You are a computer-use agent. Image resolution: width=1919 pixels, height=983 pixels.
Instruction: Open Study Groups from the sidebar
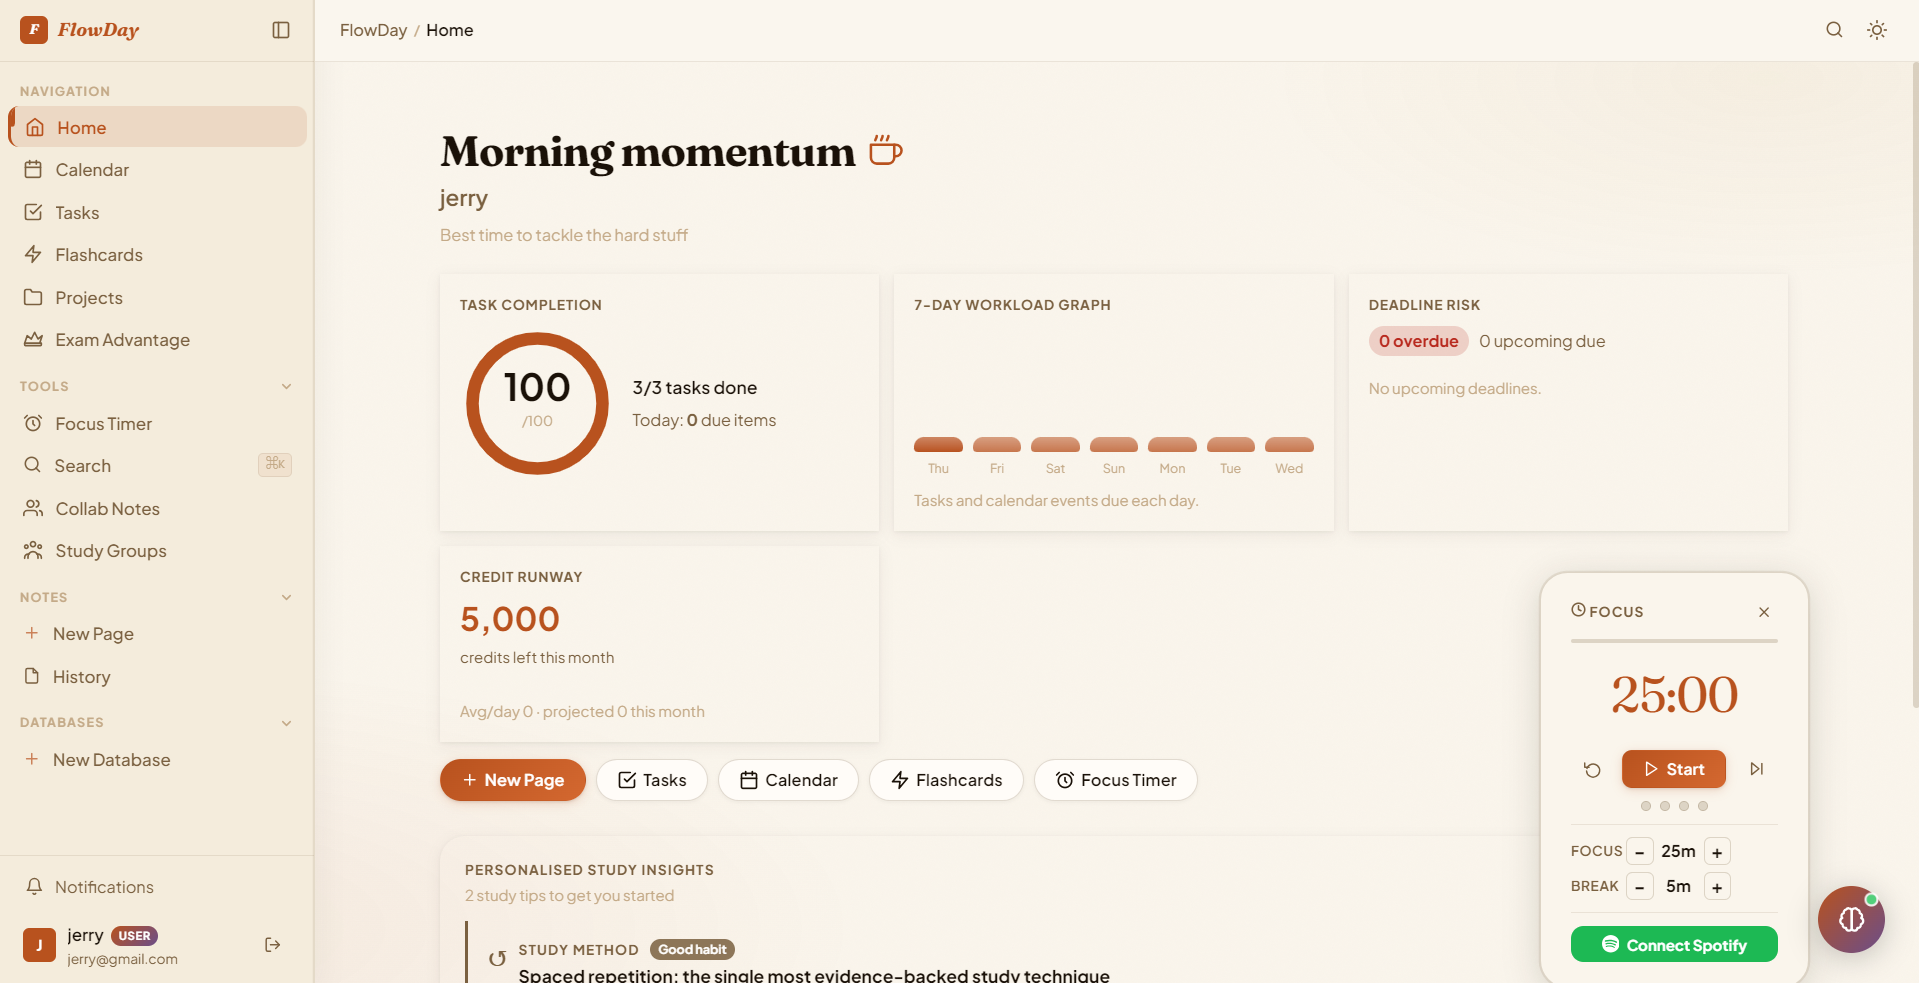tap(110, 550)
